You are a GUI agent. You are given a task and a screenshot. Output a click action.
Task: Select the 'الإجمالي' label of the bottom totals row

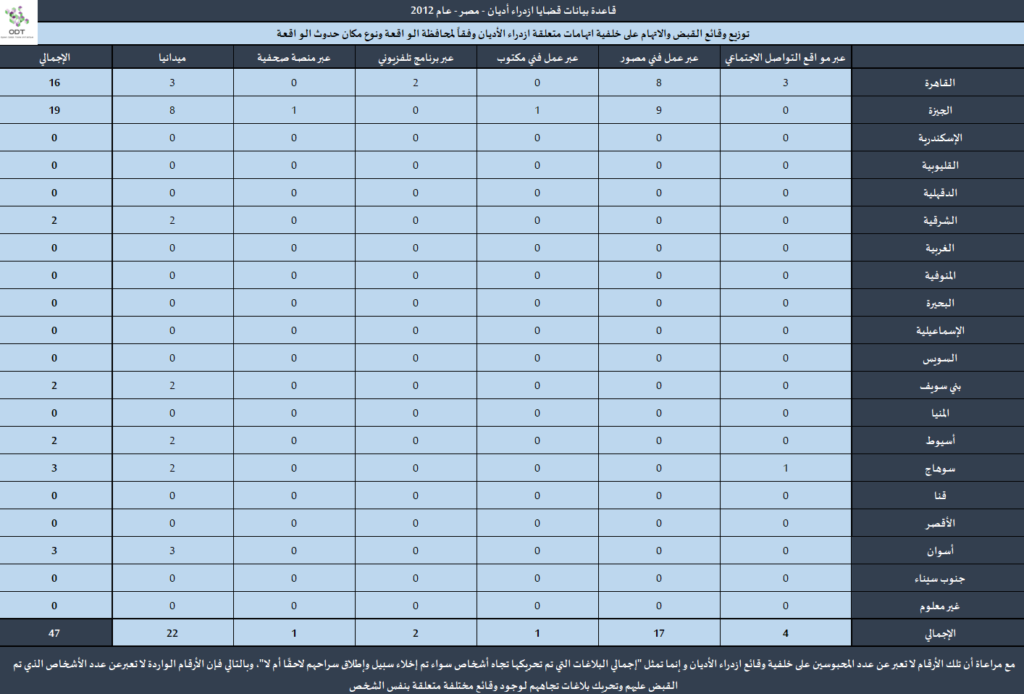(x=940, y=633)
